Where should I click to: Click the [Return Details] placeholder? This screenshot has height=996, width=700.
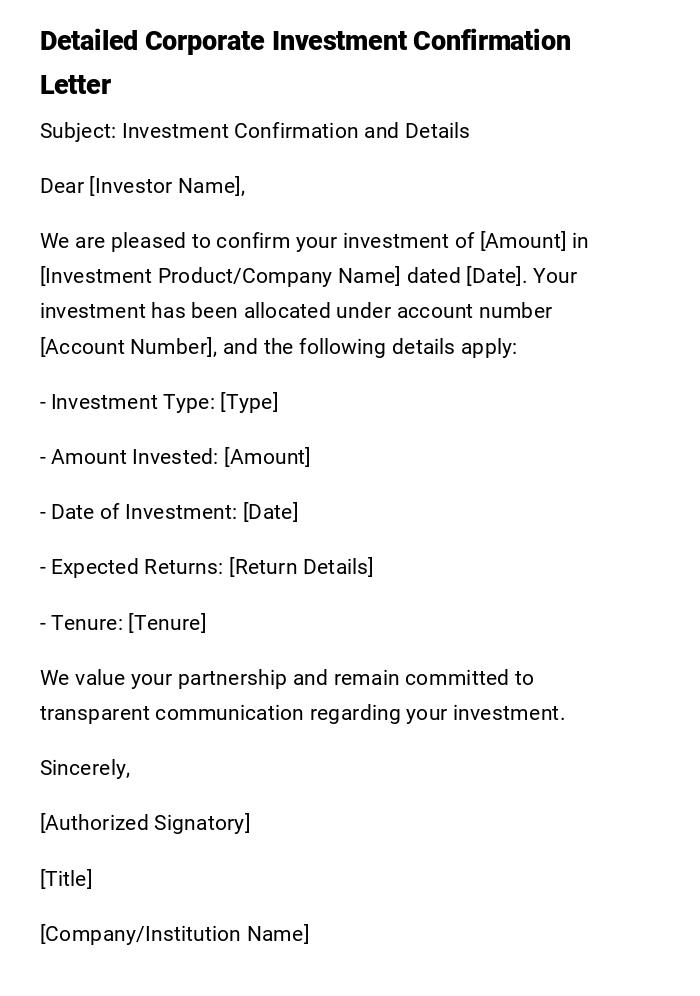tap(301, 567)
